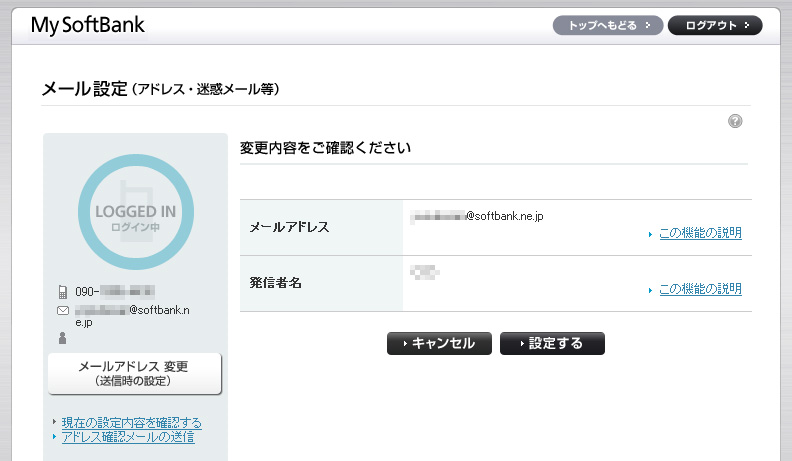Click the 090- phone number in sidebar
The width and height of the screenshot is (792, 461).
point(115,292)
